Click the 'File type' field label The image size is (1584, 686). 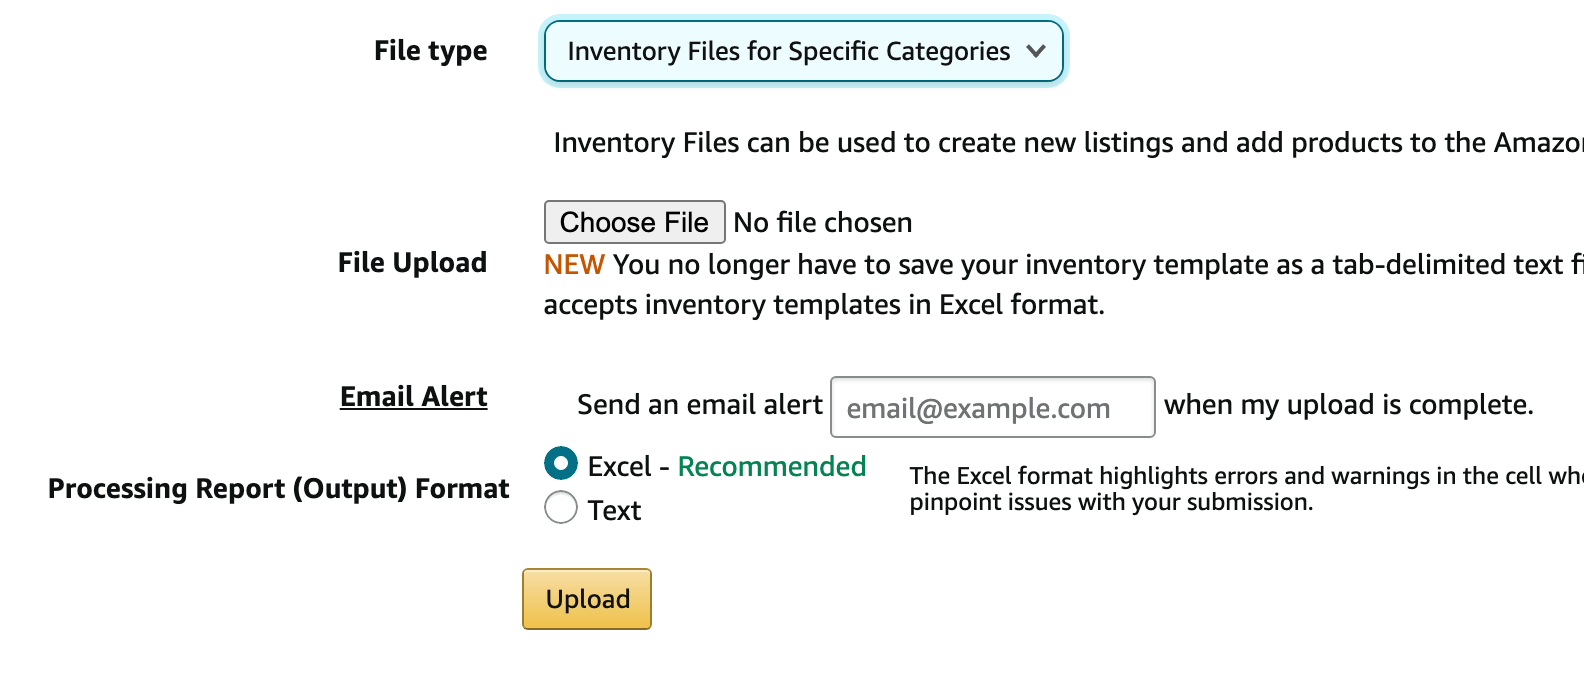(430, 51)
